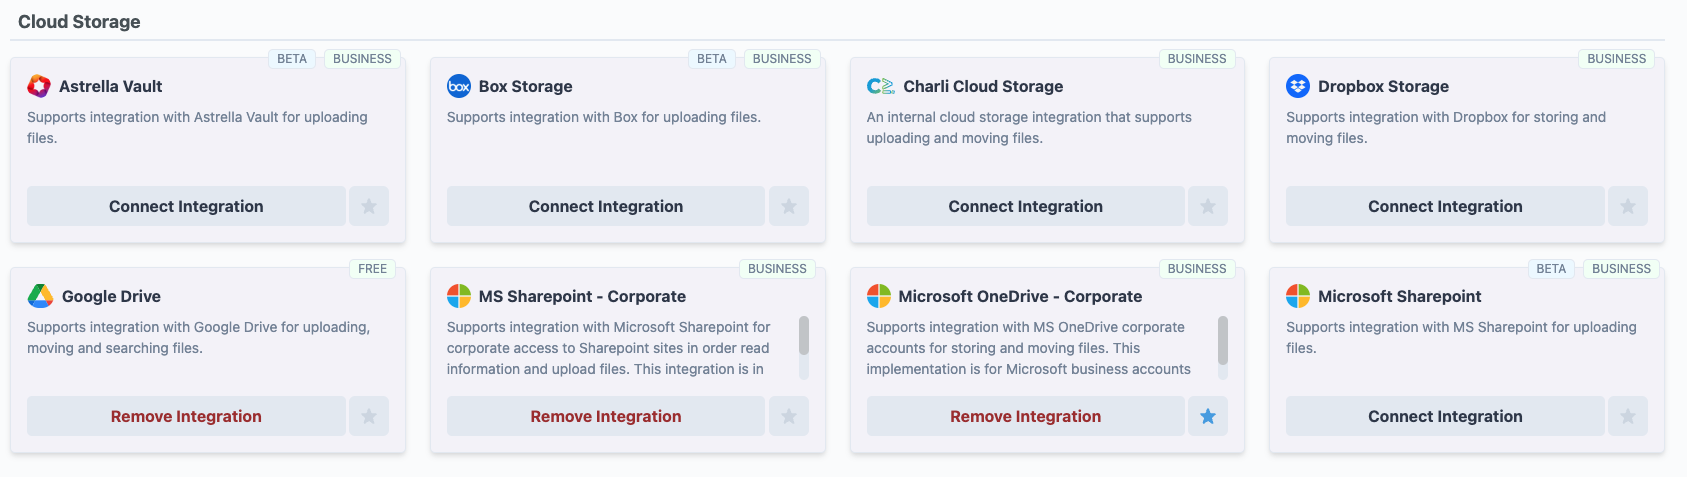Click the Microsoft OneDrive - Corporate description scrollbar
Image resolution: width=1687 pixels, height=477 pixels.
point(1222,347)
